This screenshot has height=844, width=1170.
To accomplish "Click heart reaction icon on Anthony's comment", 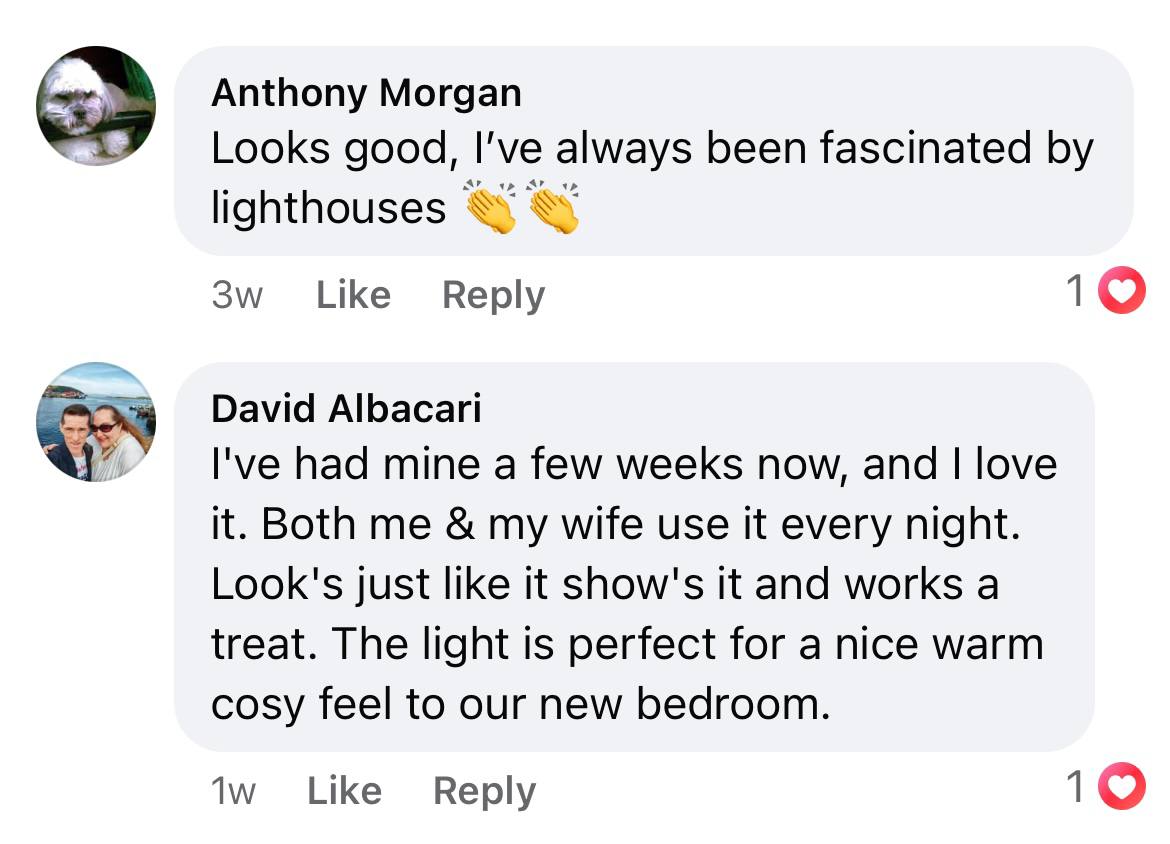I will coord(1121,293).
